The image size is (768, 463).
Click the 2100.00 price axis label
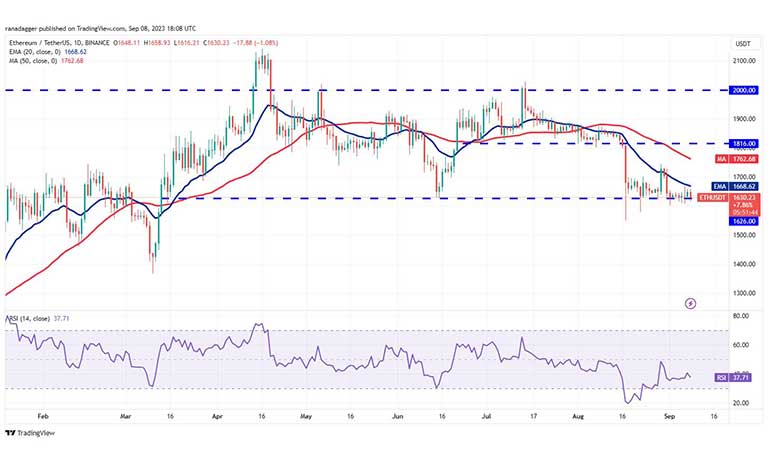pos(744,61)
